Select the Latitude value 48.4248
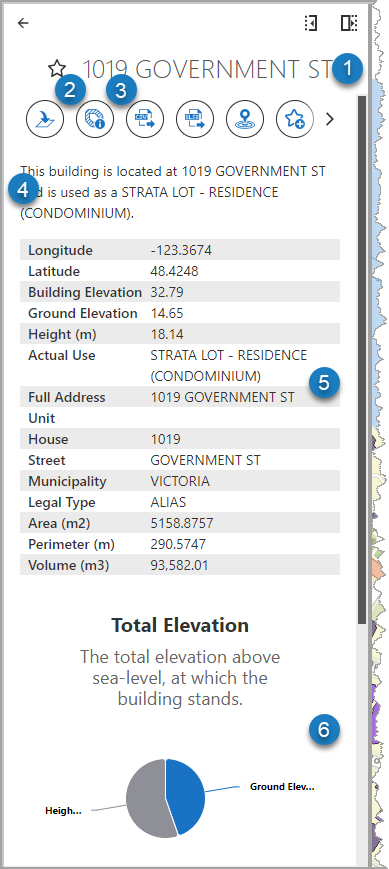This screenshot has width=389, height=869. pyautogui.click(x=174, y=272)
